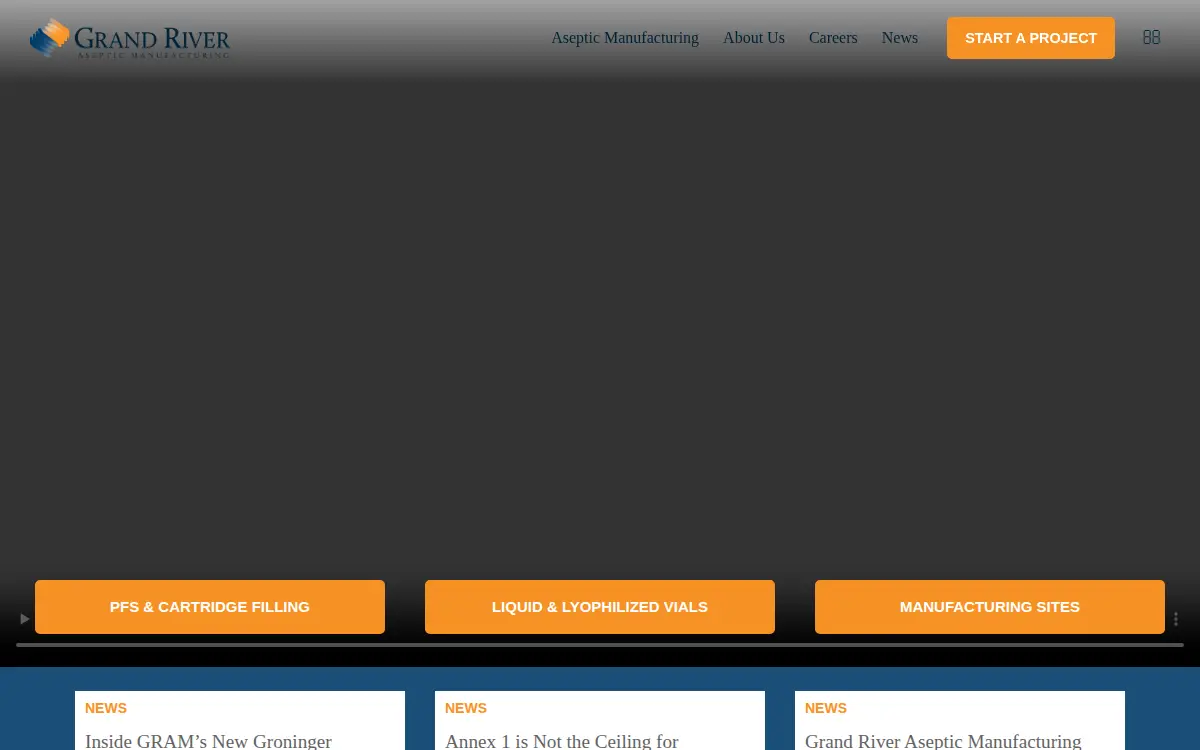1200x750 pixels.
Task: Open article Inside GRAM's New Groninger
Action: coord(208,741)
